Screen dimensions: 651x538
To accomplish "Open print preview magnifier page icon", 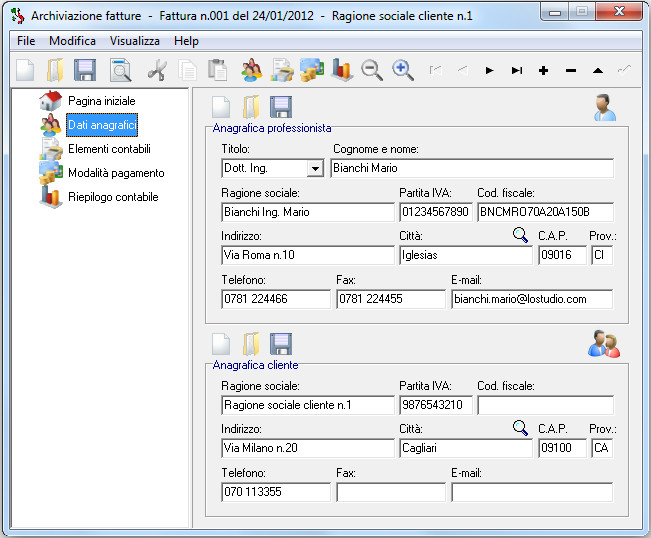I will (x=120, y=70).
